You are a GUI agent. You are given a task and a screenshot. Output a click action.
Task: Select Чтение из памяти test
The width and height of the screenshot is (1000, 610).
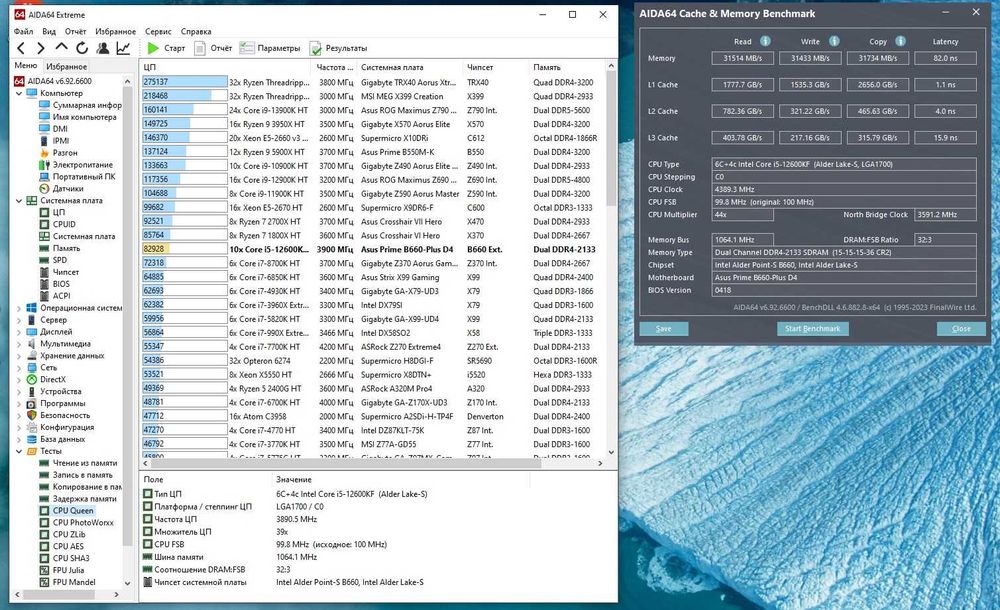(x=78, y=463)
